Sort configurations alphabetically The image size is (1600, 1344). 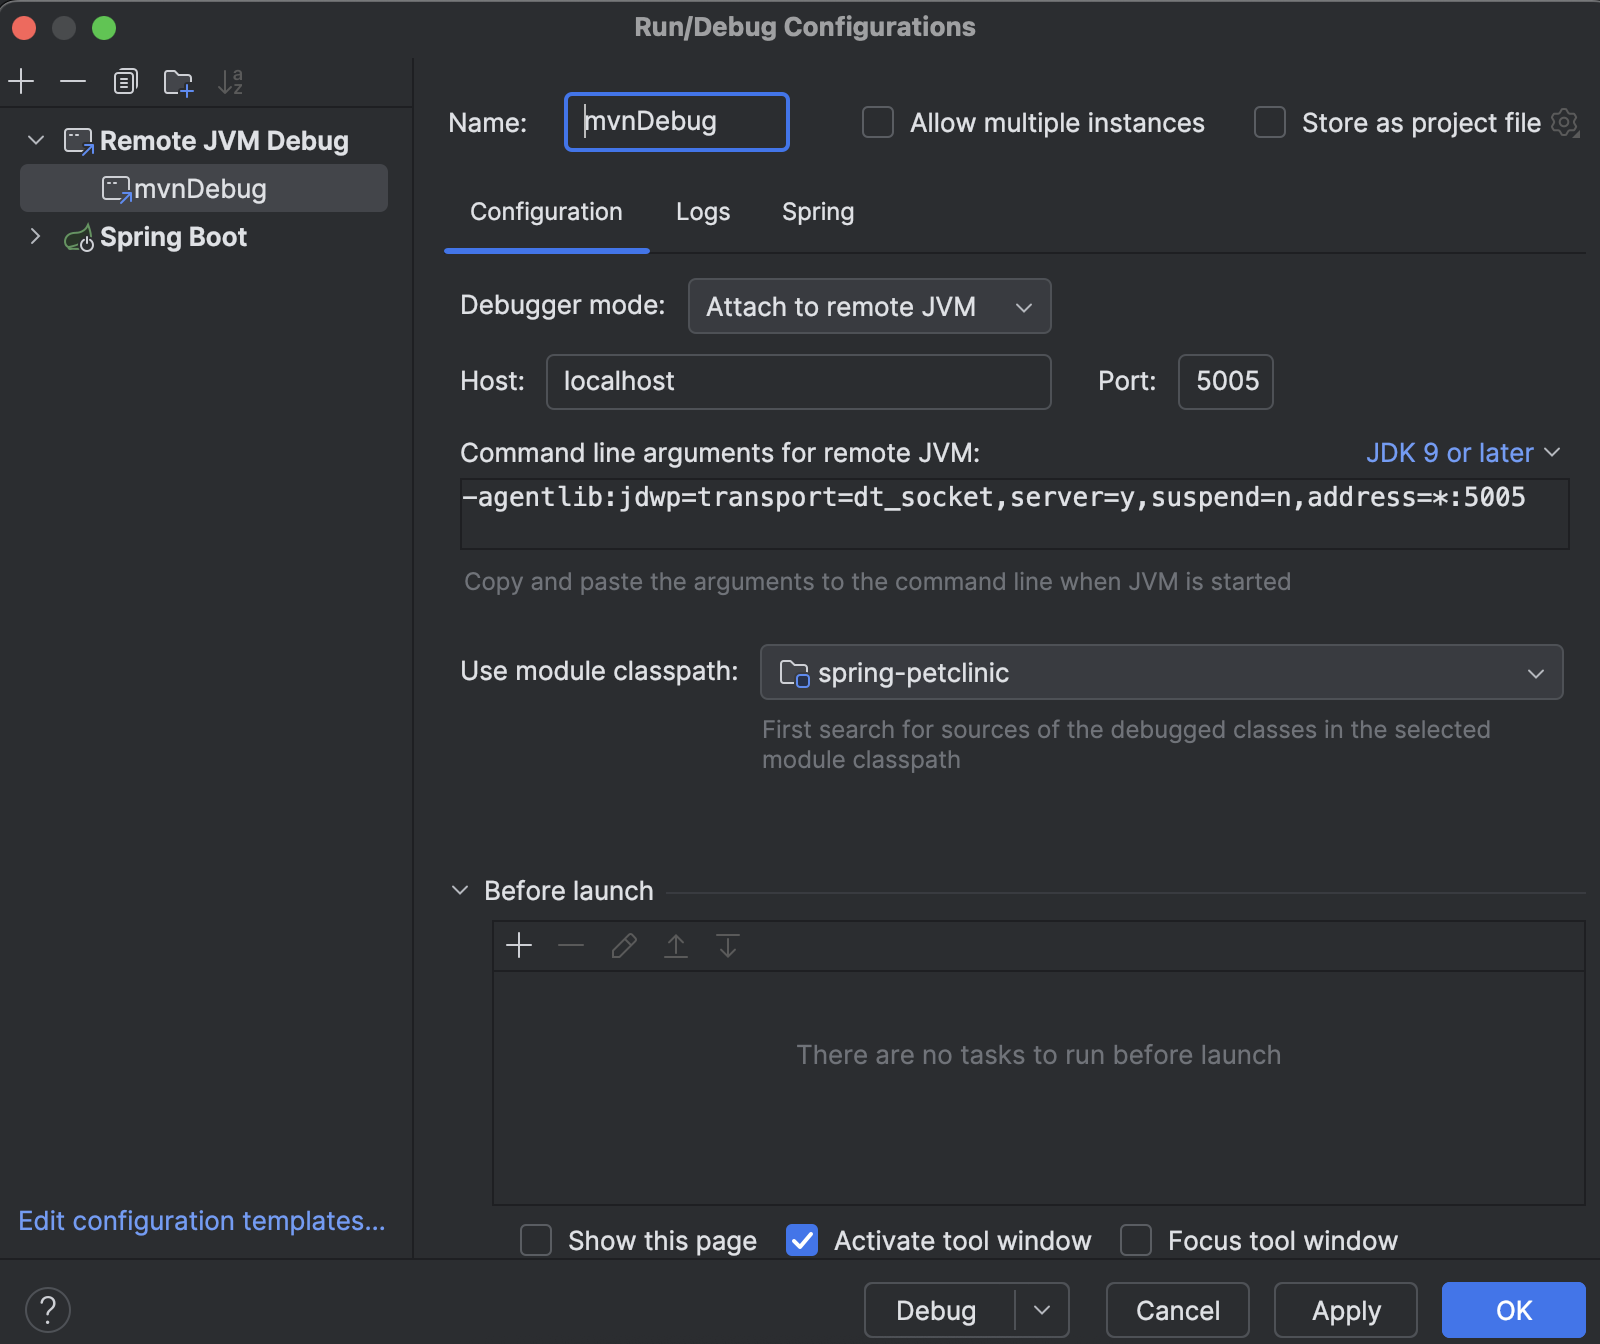(x=231, y=81)
